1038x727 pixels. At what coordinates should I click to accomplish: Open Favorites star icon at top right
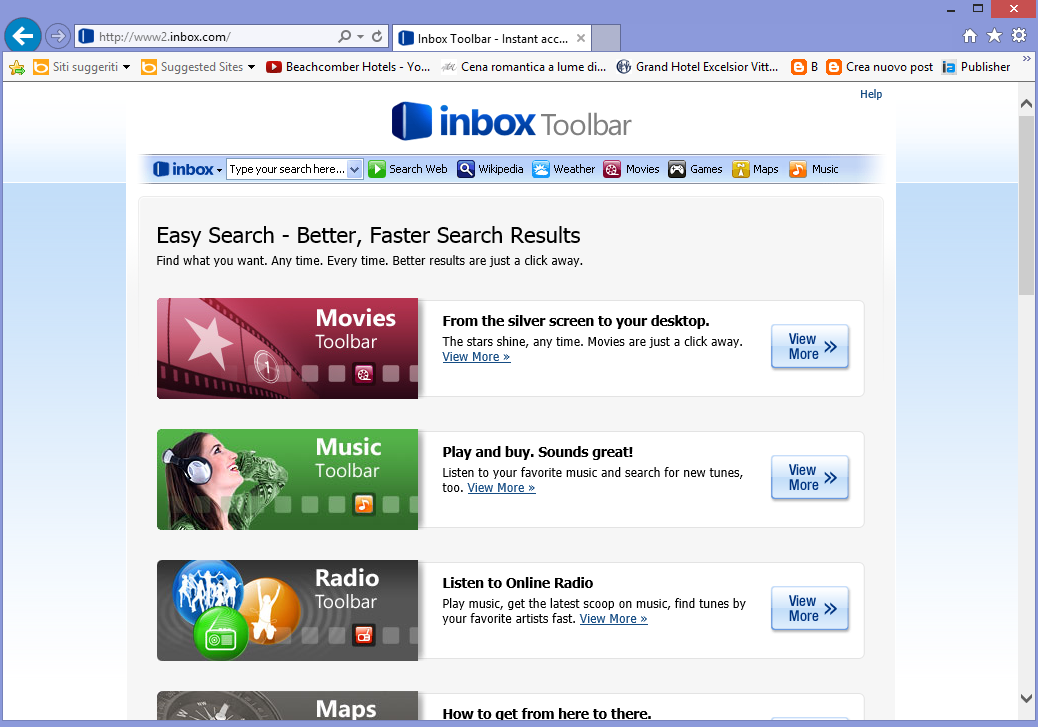pyautogui.click(x=994, y=36)
